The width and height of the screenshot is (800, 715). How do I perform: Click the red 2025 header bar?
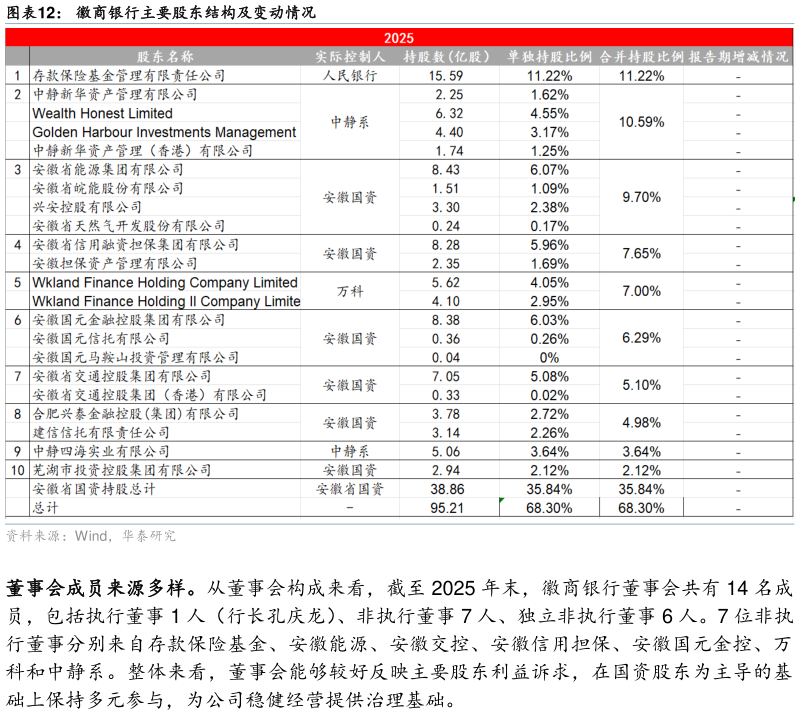(399, 38)
